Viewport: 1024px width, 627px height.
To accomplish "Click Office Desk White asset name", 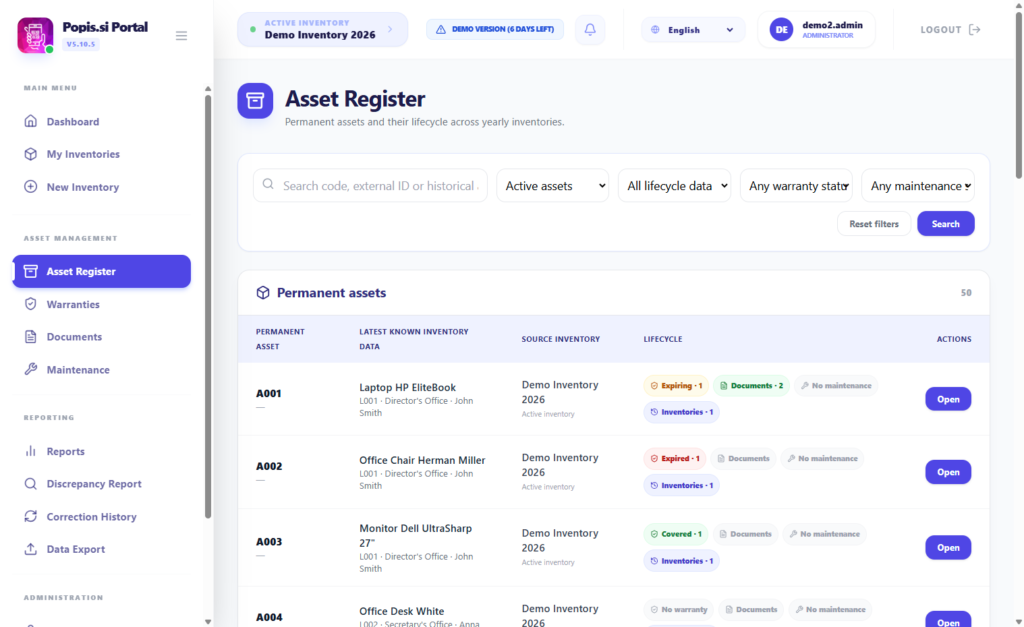I will 402,611.
